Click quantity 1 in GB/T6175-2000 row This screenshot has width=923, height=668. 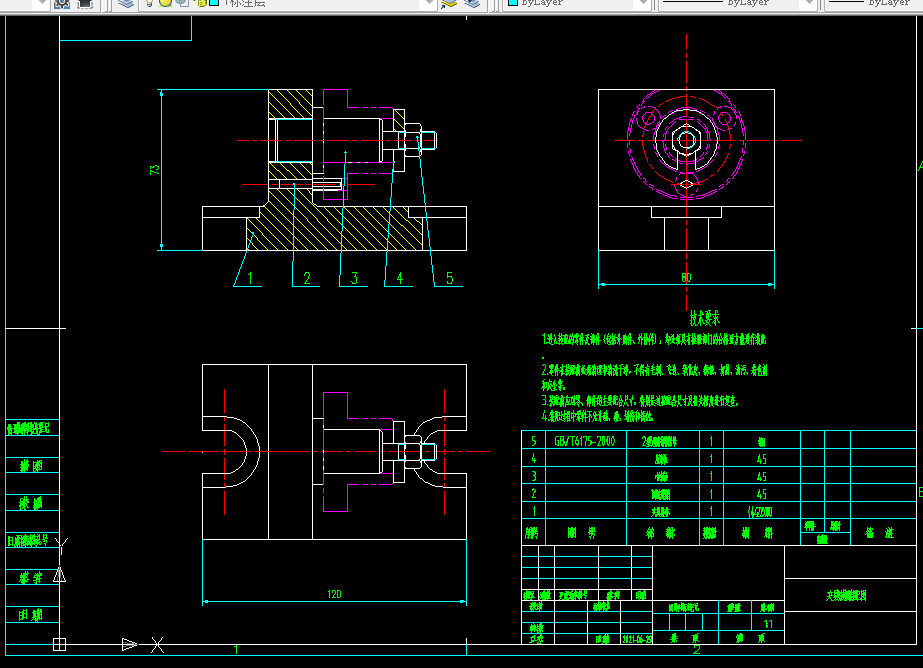tap(711, 441)
